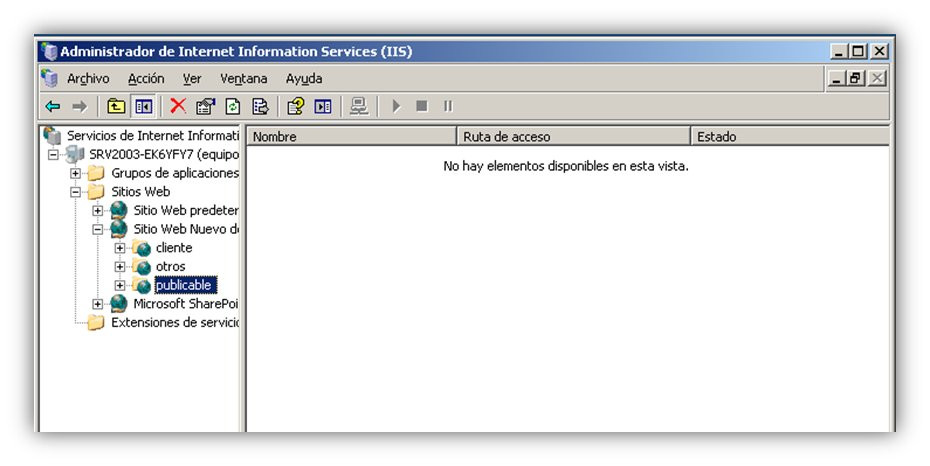Restore the inner MDI child window
The width and height of the screenshot is (930, 466).
click(856, 78)
